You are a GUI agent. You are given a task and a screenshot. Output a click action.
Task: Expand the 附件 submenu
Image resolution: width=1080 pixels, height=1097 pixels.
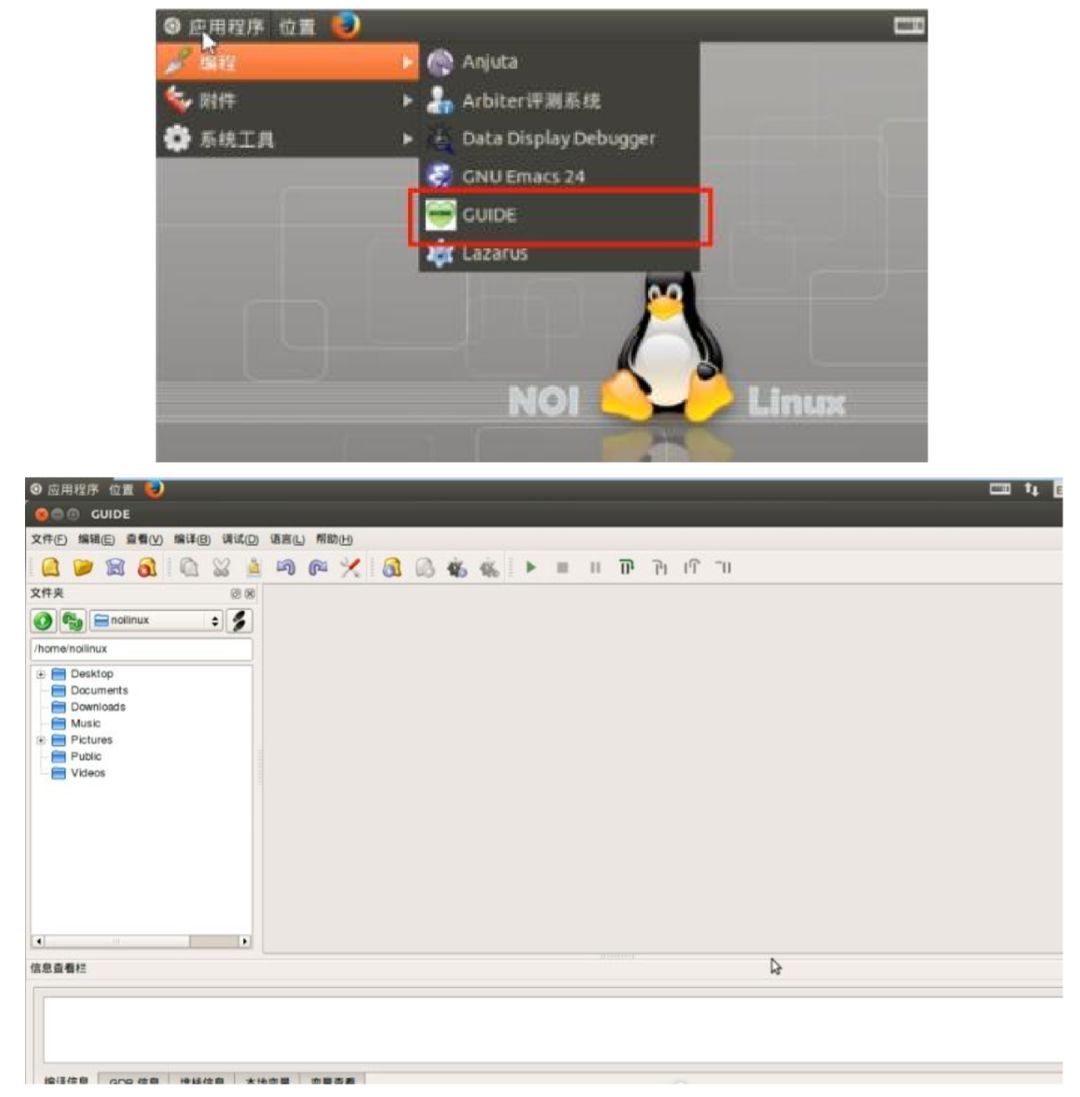tap(287, 101)
